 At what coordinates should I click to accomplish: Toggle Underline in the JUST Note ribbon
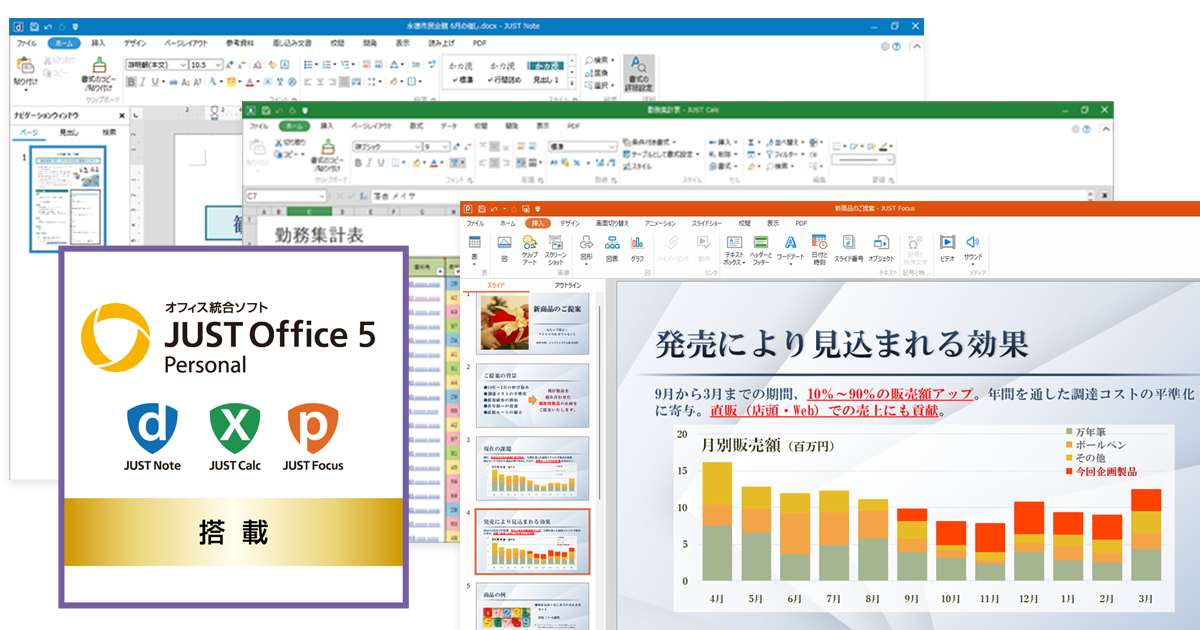(157, 82)
